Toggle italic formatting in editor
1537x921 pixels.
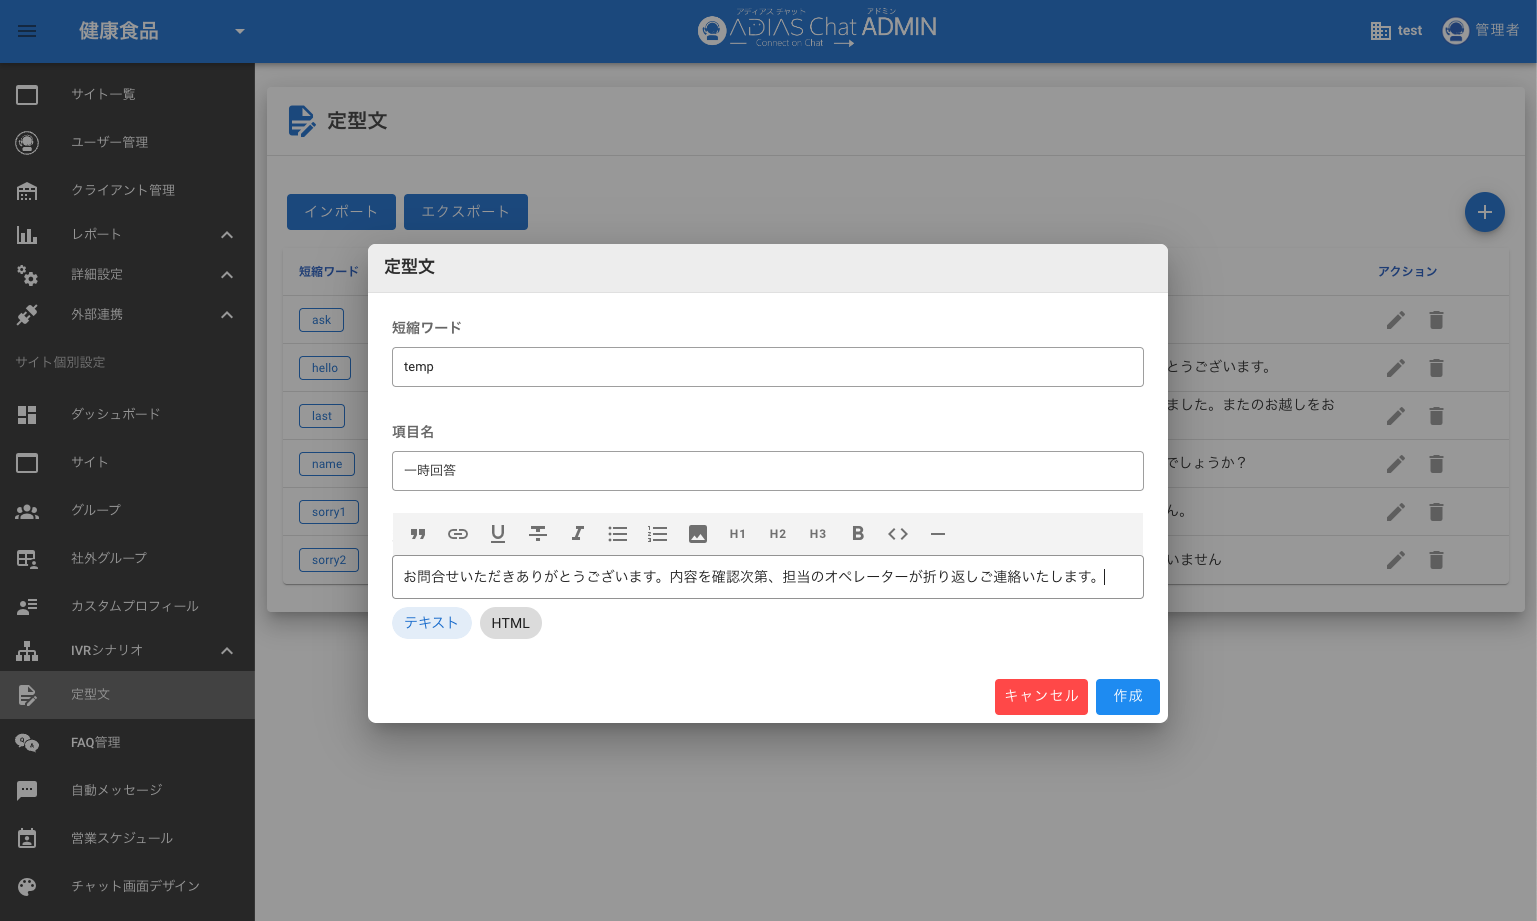click(x=578, y=534)
